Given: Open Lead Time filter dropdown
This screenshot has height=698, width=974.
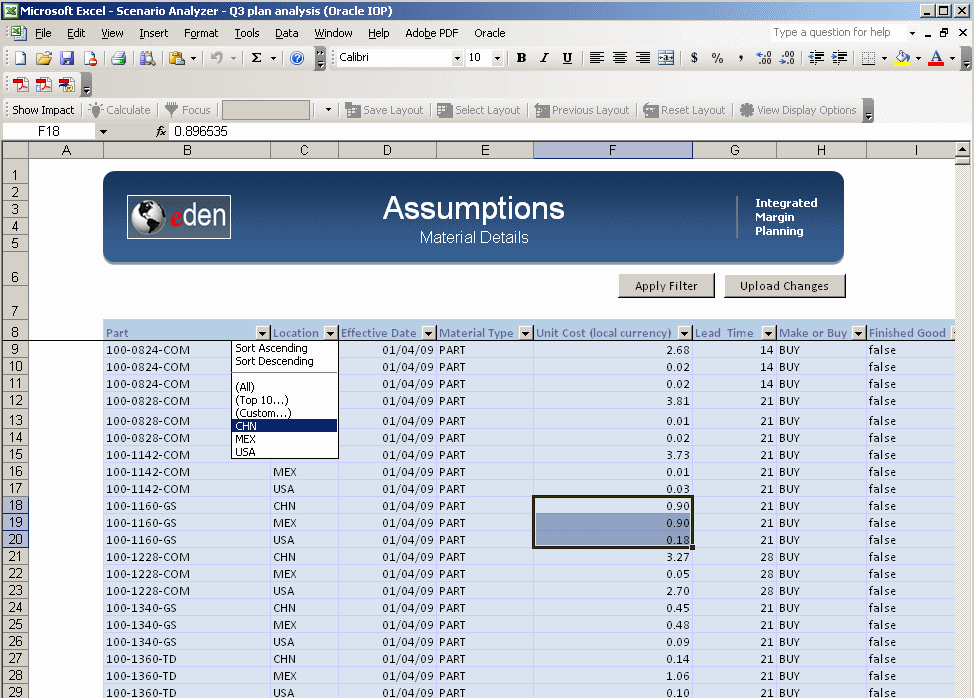Looking at the screenshot, I should pos(768,333).
